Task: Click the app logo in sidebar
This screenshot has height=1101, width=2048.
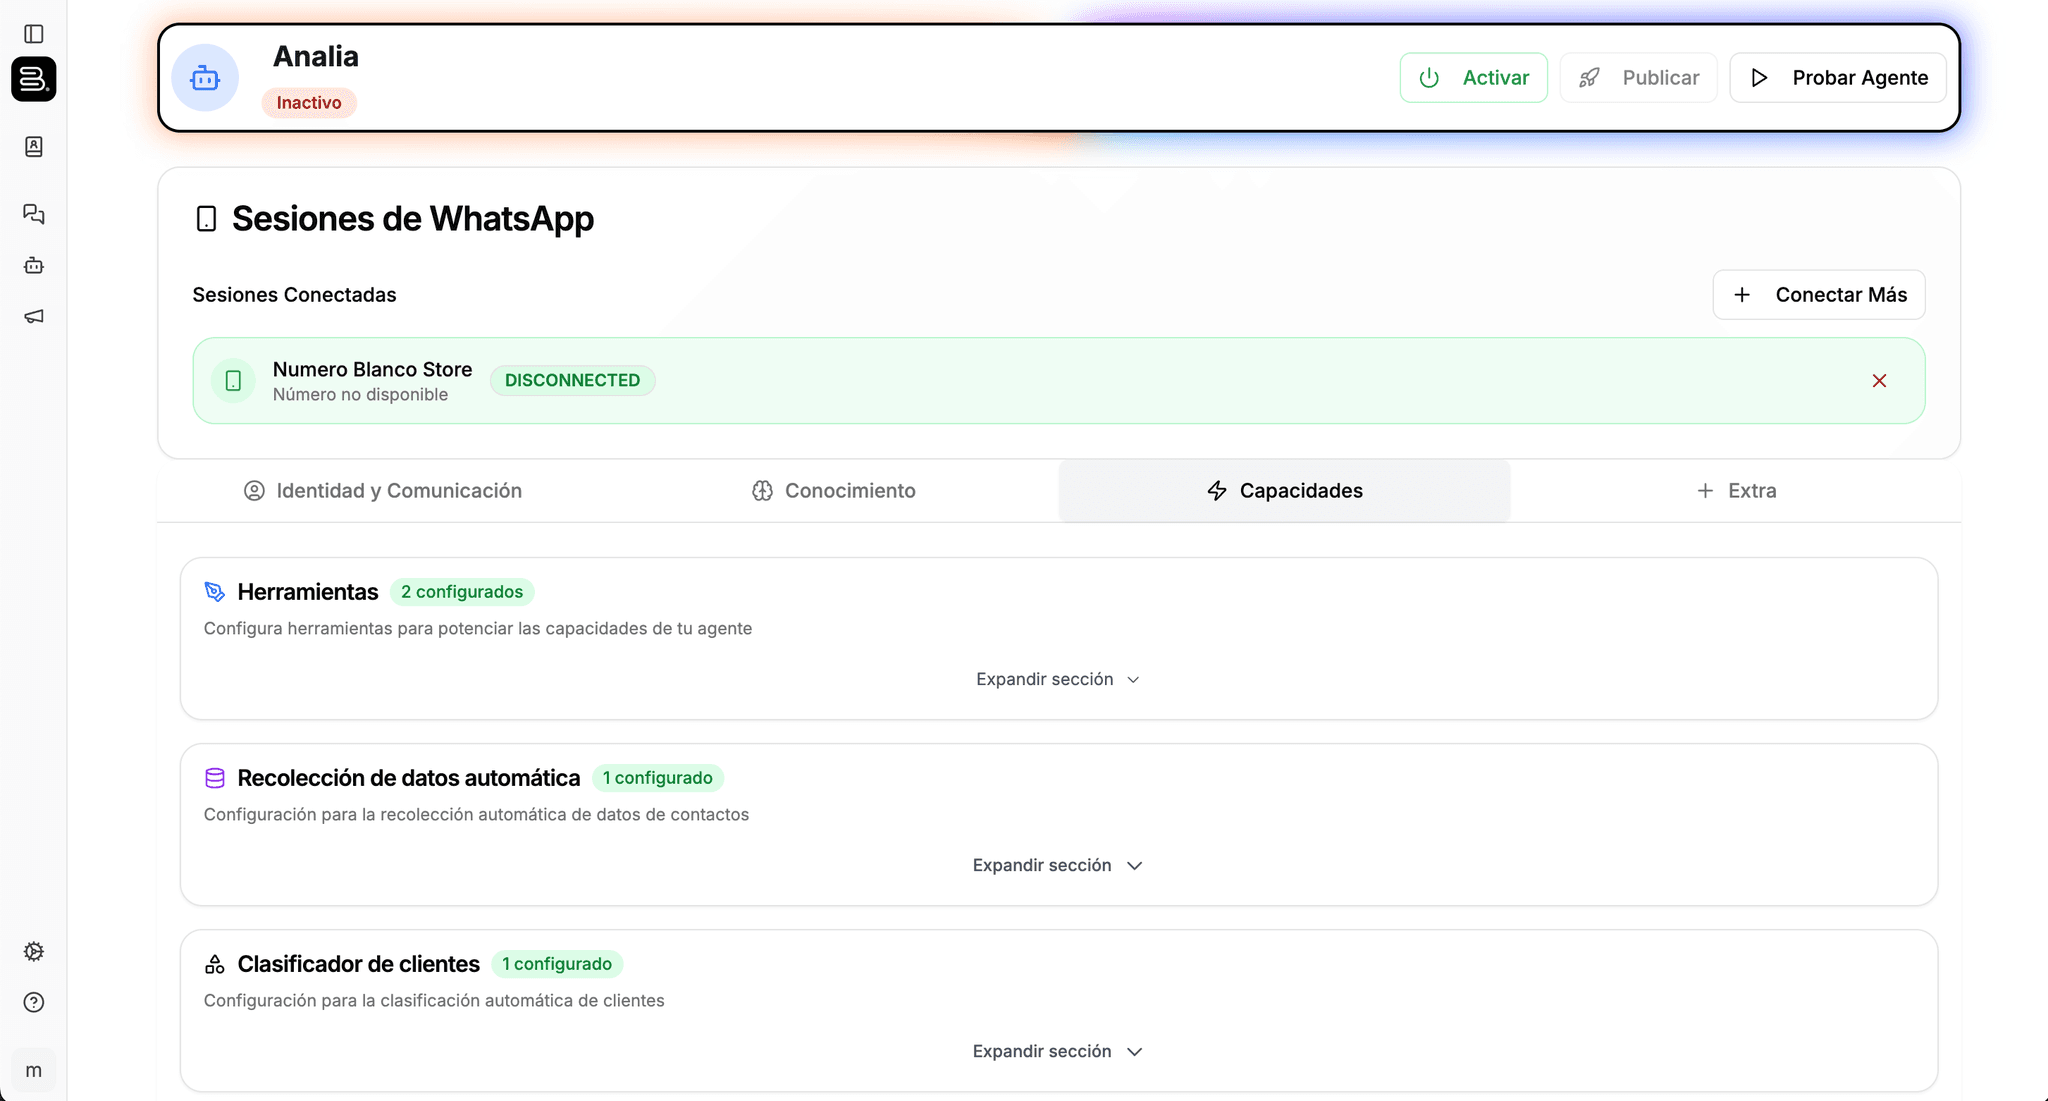Action: [34, 79]
